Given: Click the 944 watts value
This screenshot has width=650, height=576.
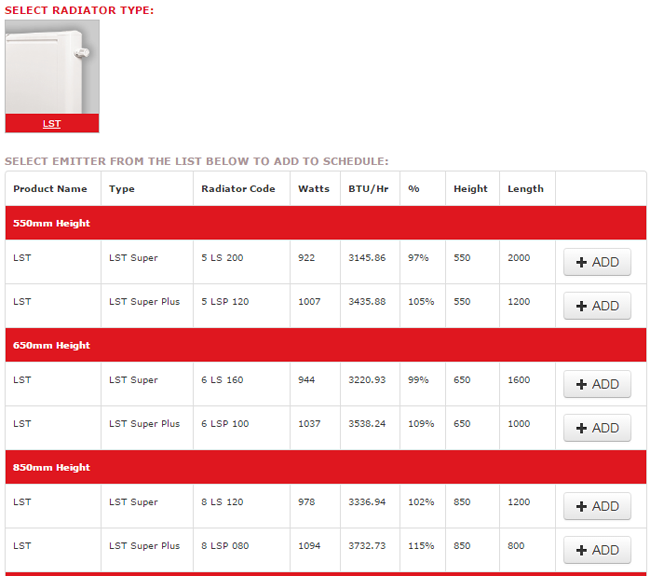Looking at the screenshot, I should pos(306,380).
